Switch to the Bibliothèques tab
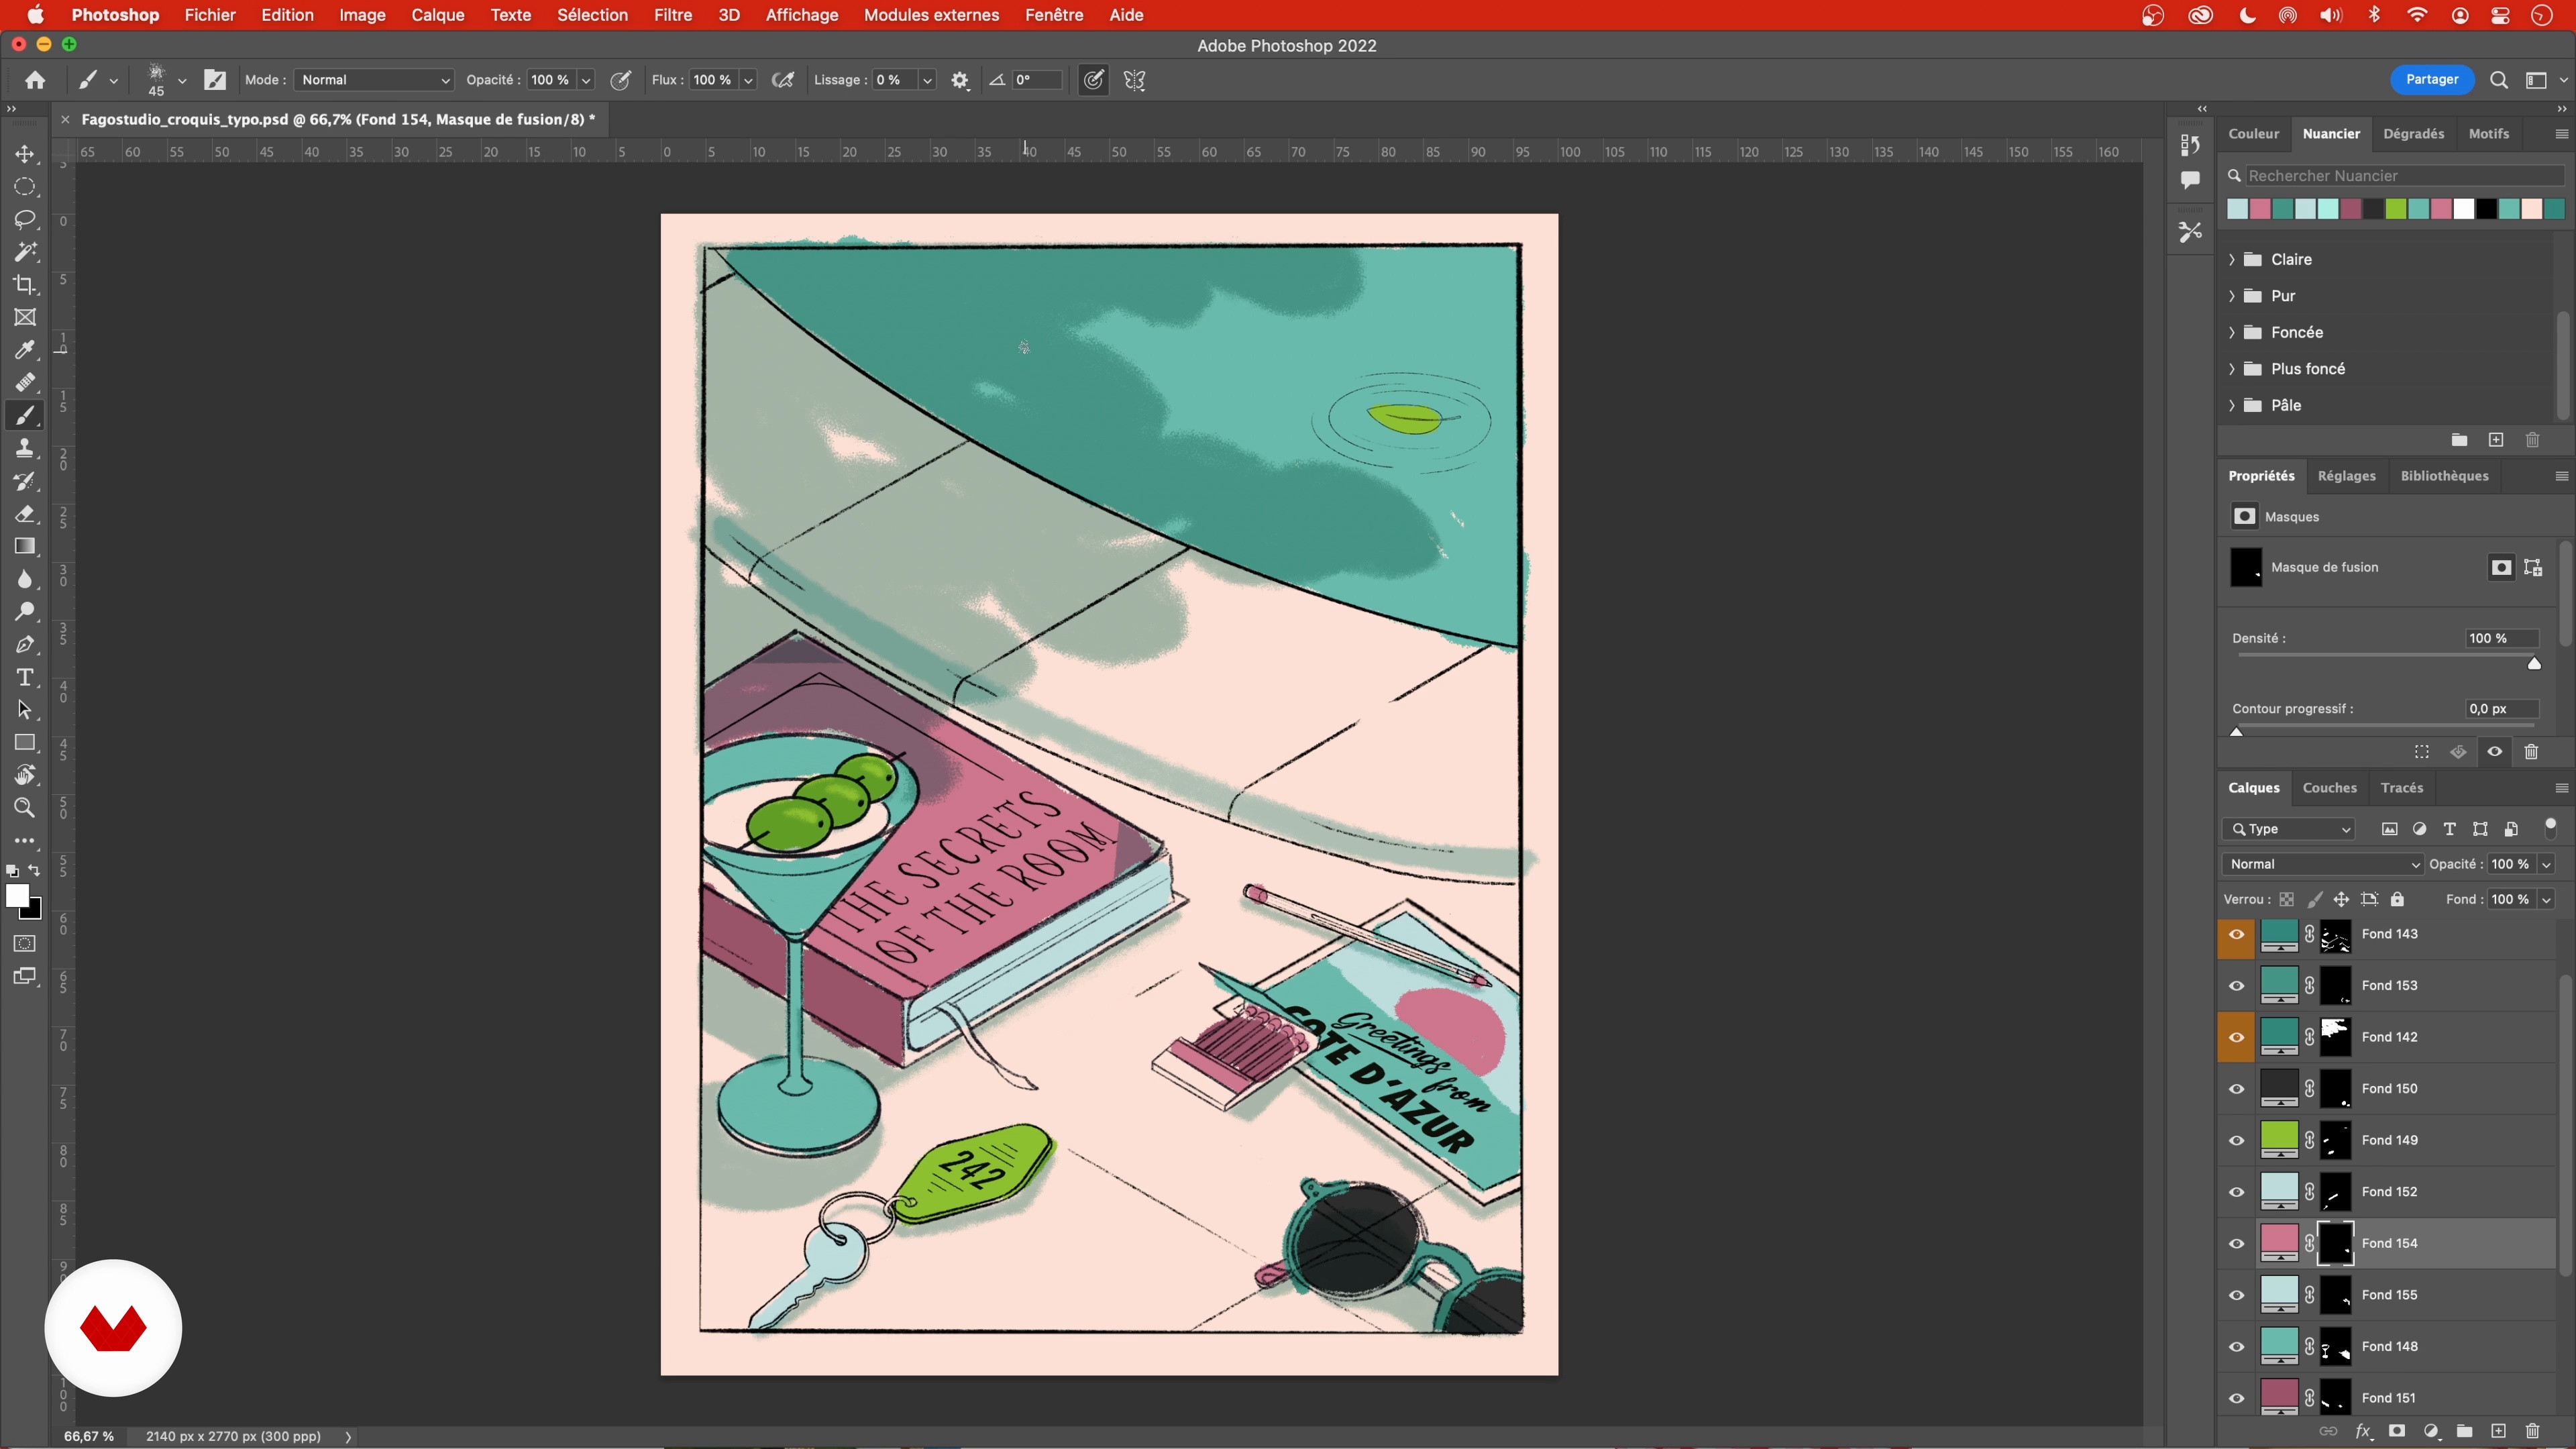 [x=2444, y=476]
